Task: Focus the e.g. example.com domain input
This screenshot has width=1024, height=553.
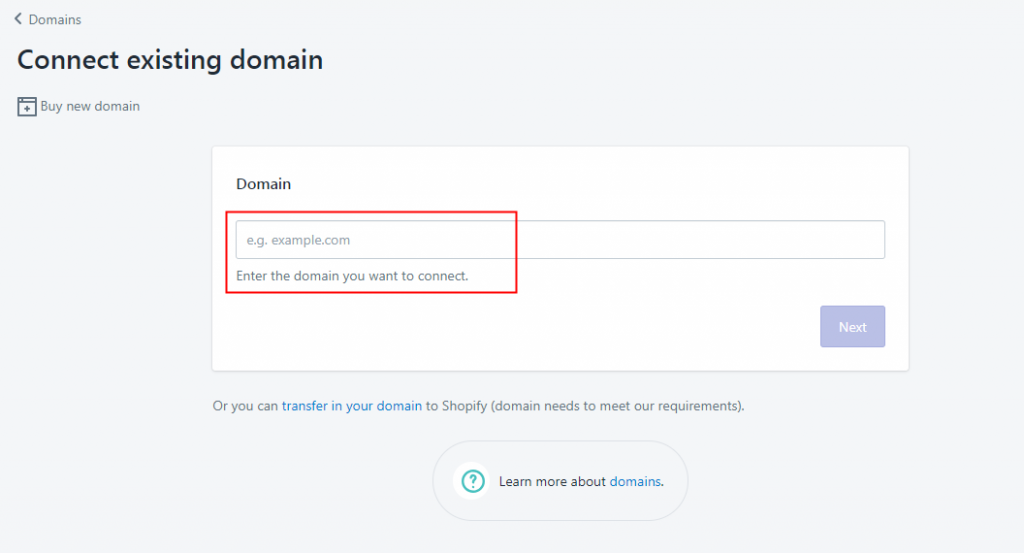Action: 560,240
